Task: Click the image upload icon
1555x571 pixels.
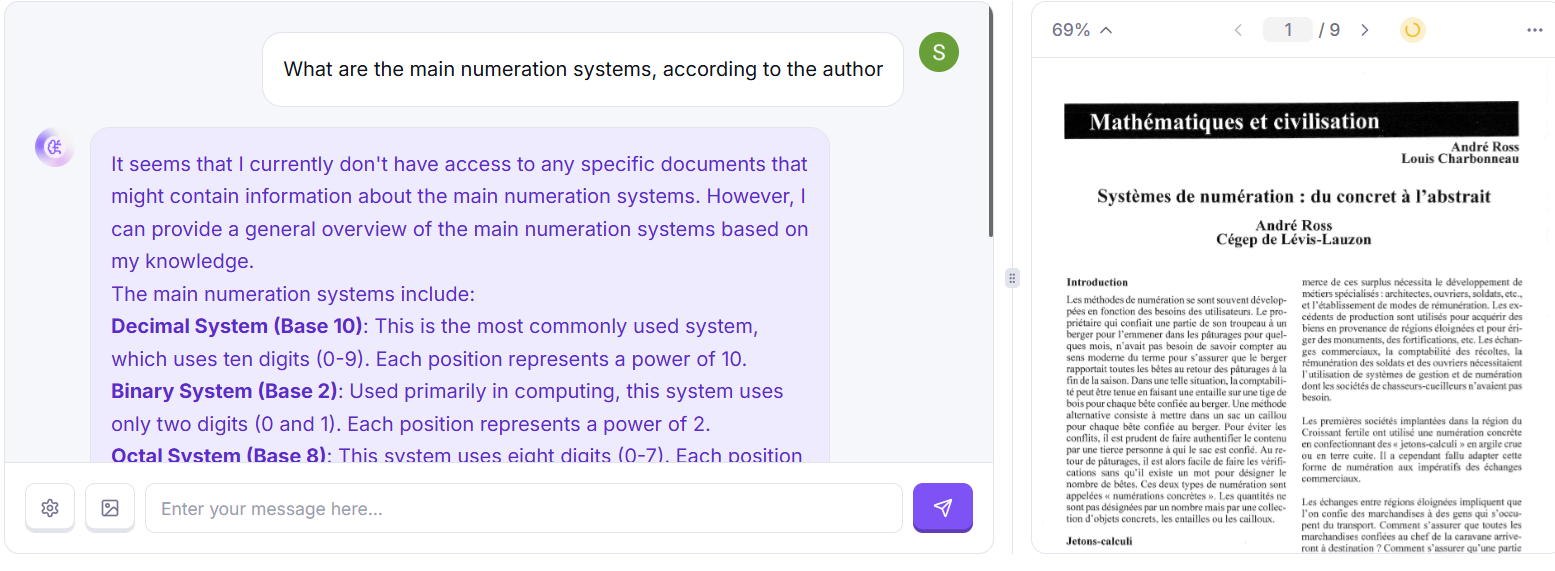Action: tap(110, 508)
